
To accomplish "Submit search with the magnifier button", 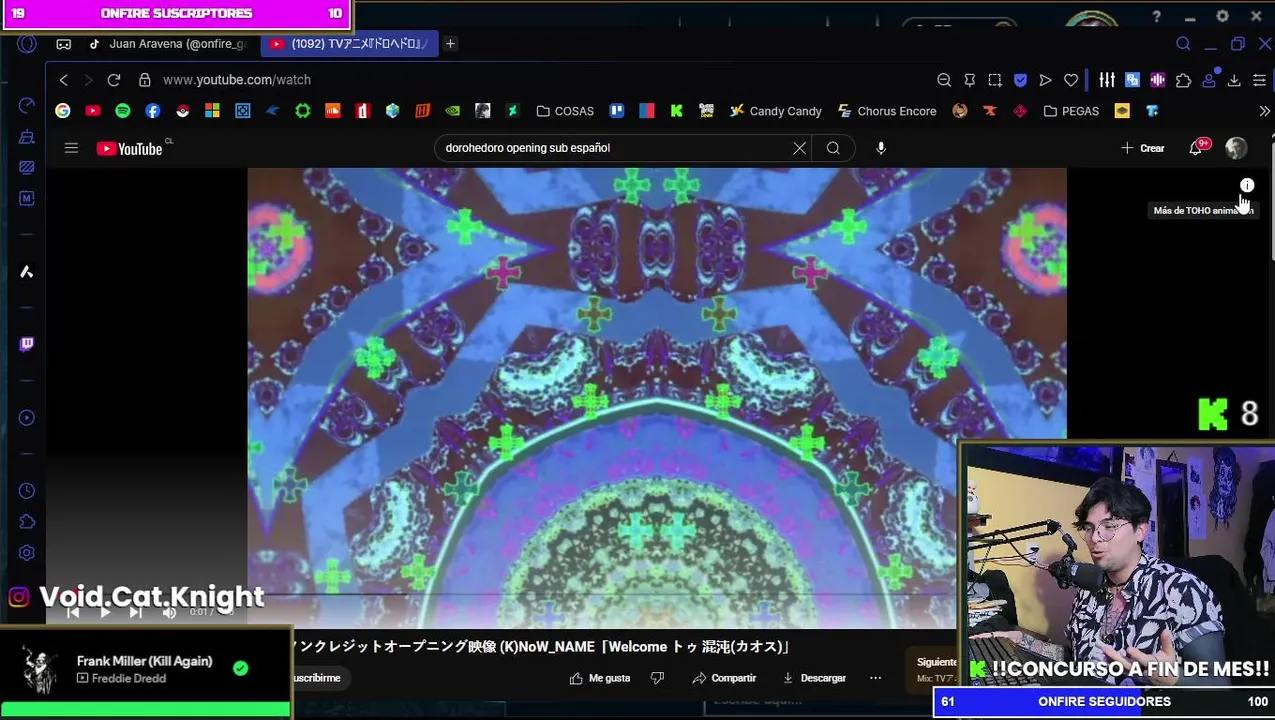I will coord(833,148).
